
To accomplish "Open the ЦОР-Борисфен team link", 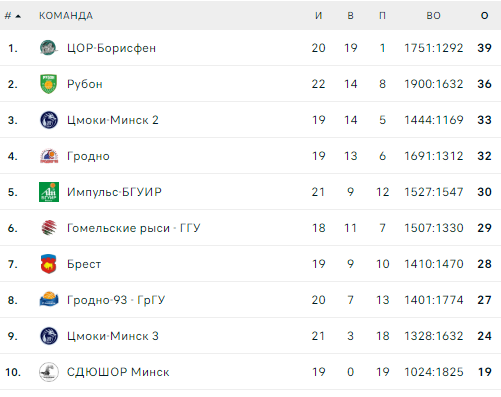I will click(111, 48).
